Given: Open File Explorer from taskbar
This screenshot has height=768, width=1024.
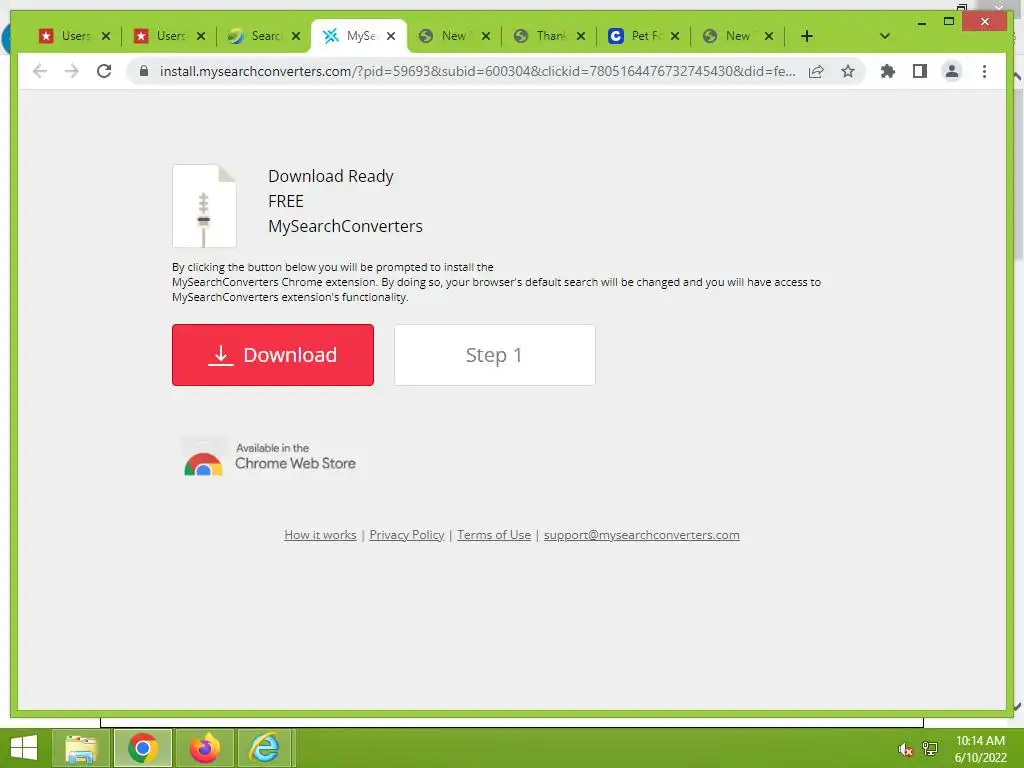Looking at the screenshot, I should click(81, 748).
